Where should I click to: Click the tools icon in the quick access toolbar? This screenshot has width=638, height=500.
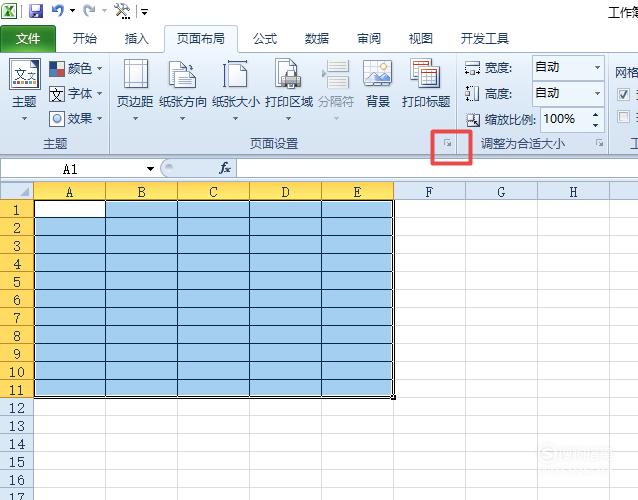coord(122,11)
